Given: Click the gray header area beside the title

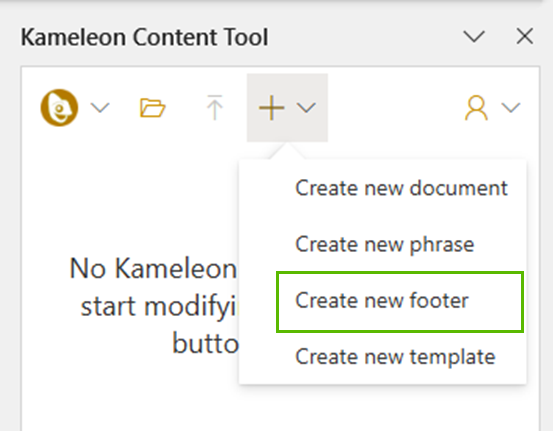Looking at the screenshot, I should tap(365, 37).
